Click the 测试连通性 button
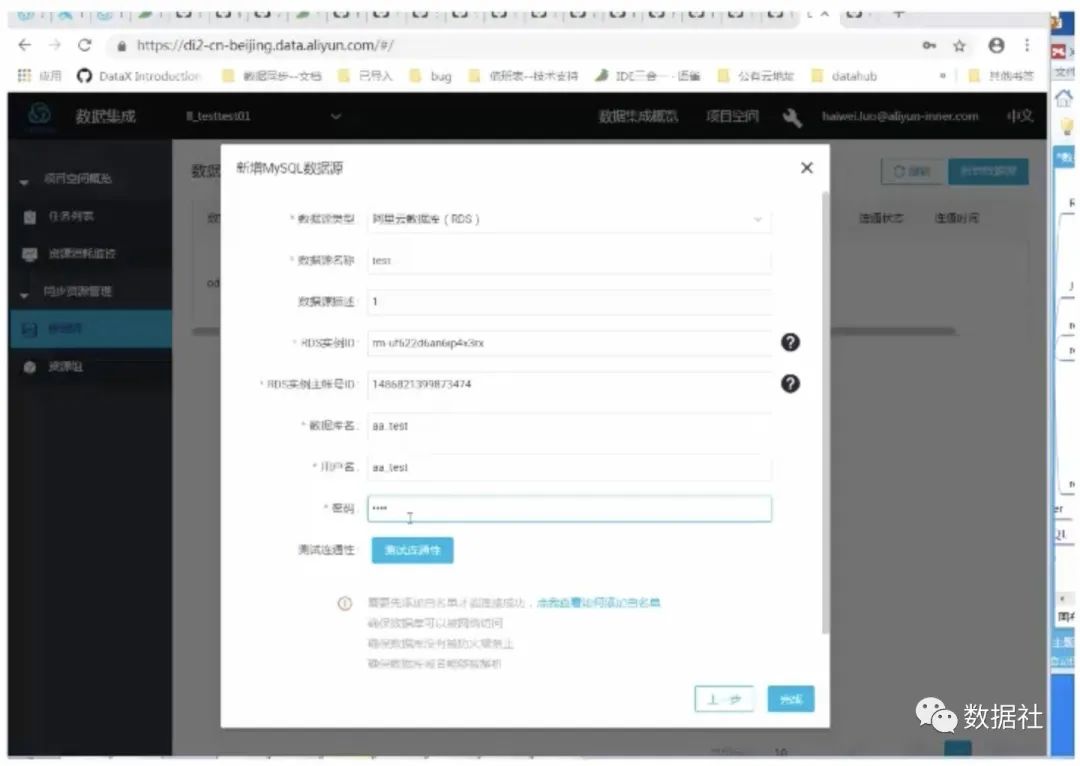 pyautogui.click(x=413, y=550)
